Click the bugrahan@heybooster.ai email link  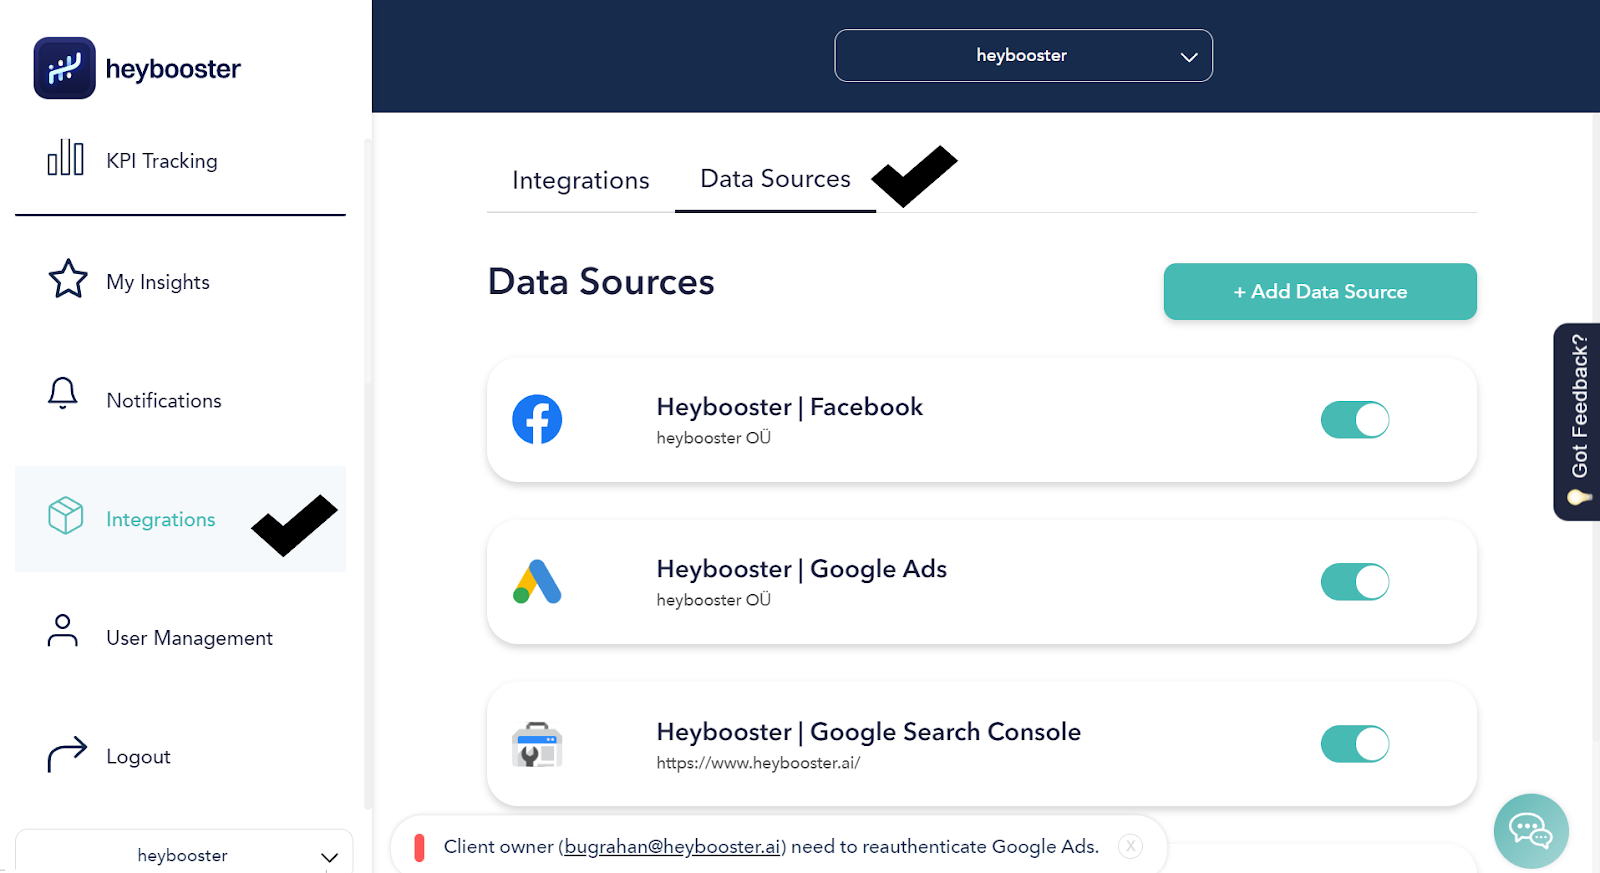672,847
